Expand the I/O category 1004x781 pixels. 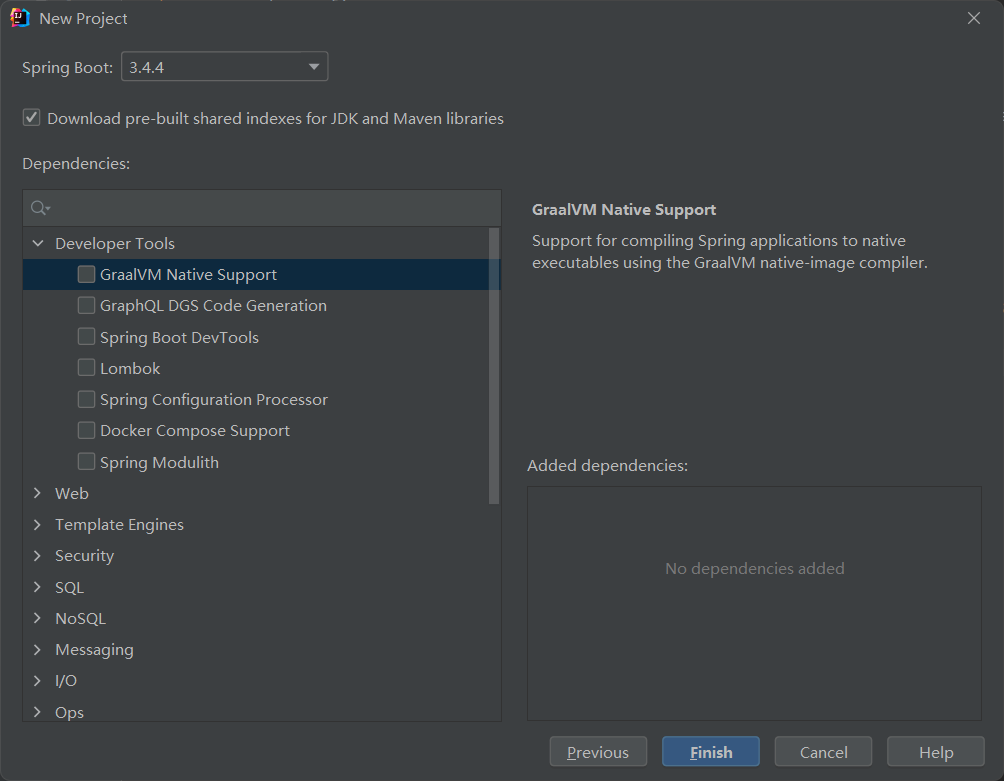37,680
